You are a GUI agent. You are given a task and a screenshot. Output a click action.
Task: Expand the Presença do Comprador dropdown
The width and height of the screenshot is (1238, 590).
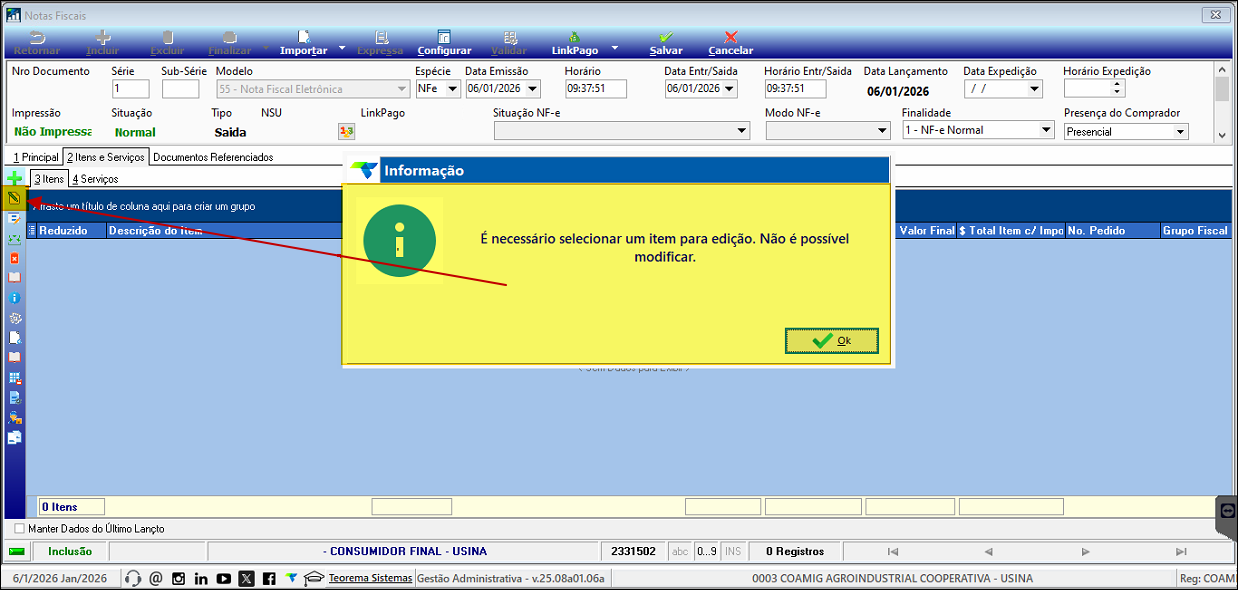pyautogui.click(x=1180, y=132)
